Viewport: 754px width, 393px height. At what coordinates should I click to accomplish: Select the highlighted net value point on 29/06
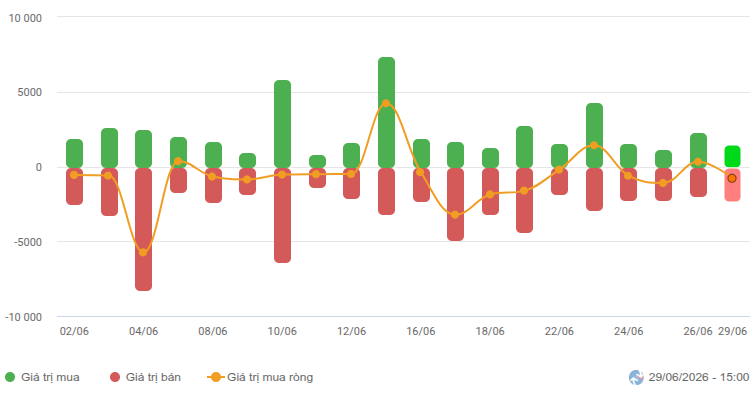(732, 178)
